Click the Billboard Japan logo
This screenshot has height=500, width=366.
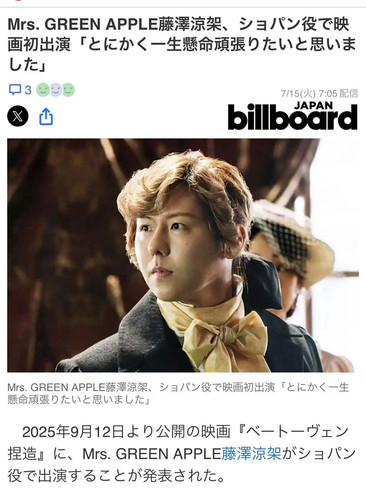(292, 116)
